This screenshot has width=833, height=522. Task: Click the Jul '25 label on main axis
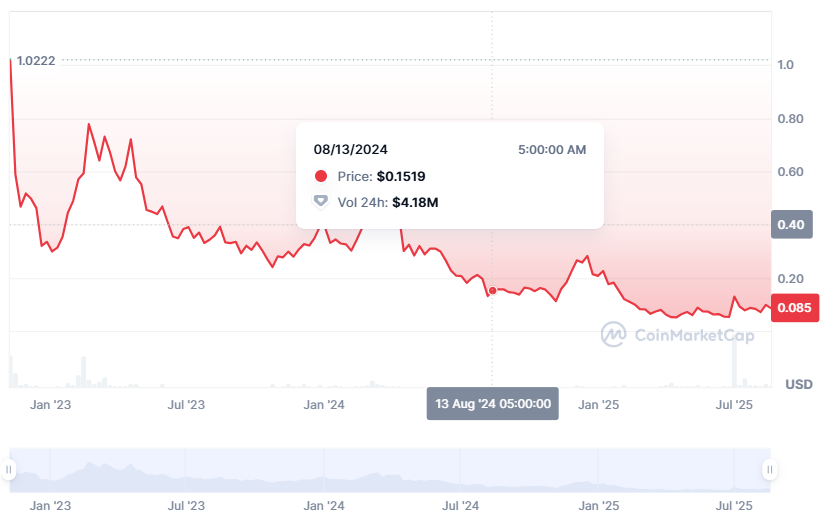tap(734, 405)
